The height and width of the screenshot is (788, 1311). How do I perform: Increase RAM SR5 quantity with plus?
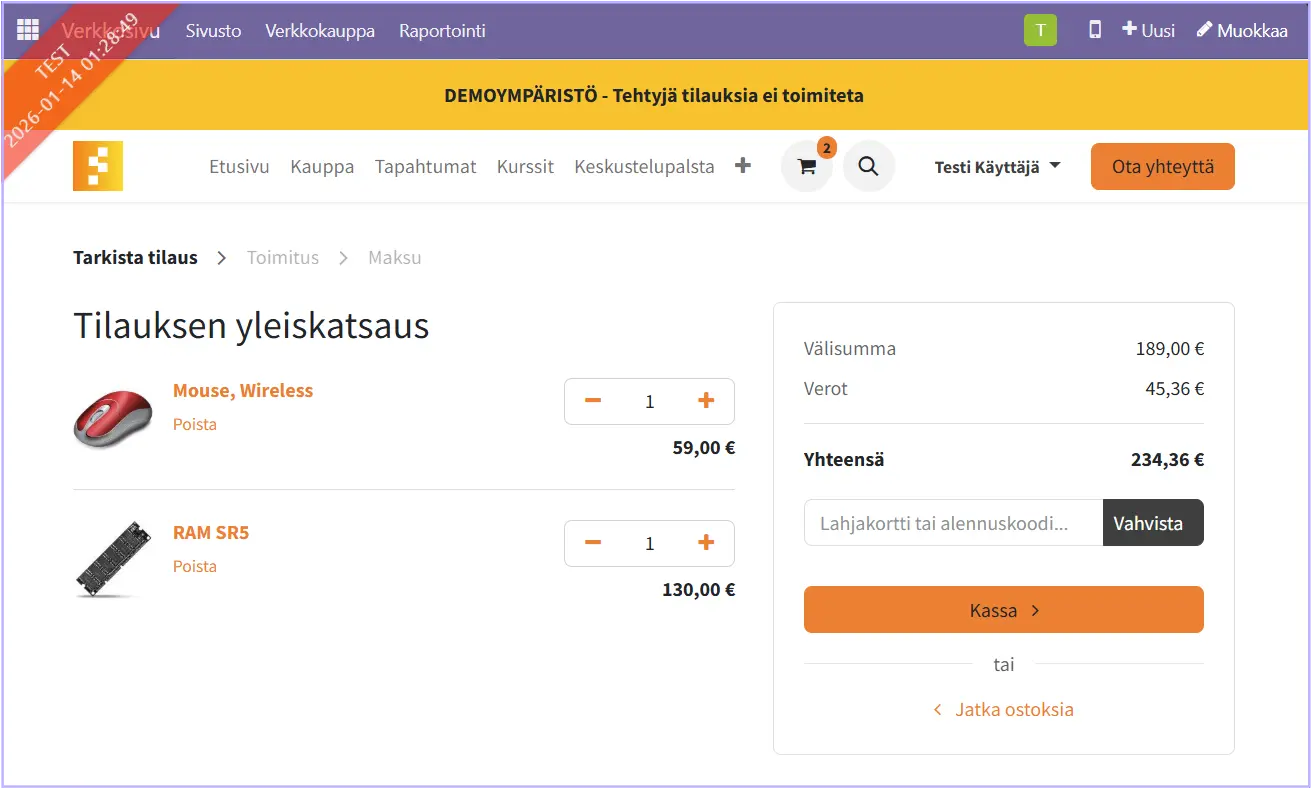[x=706, y=543]
